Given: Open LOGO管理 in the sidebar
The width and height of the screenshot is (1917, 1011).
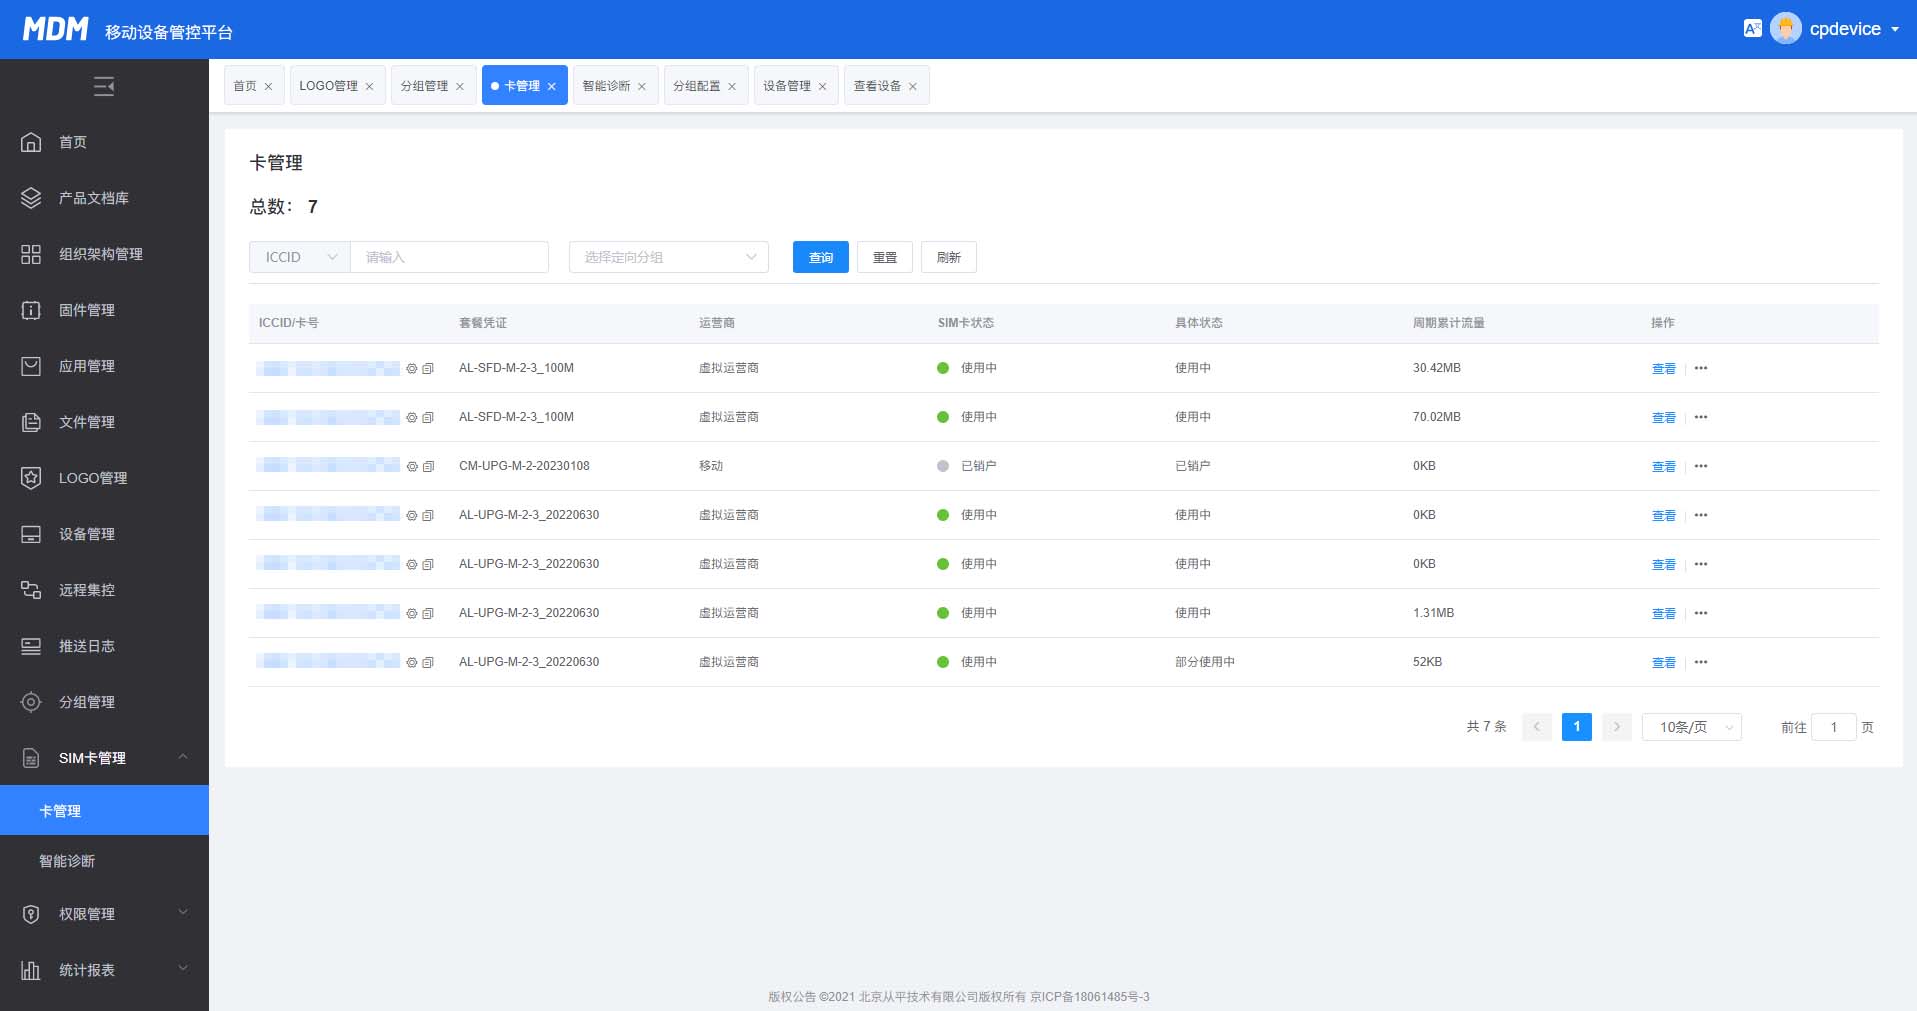Looking at the screenshot, I should click(104, 478).
